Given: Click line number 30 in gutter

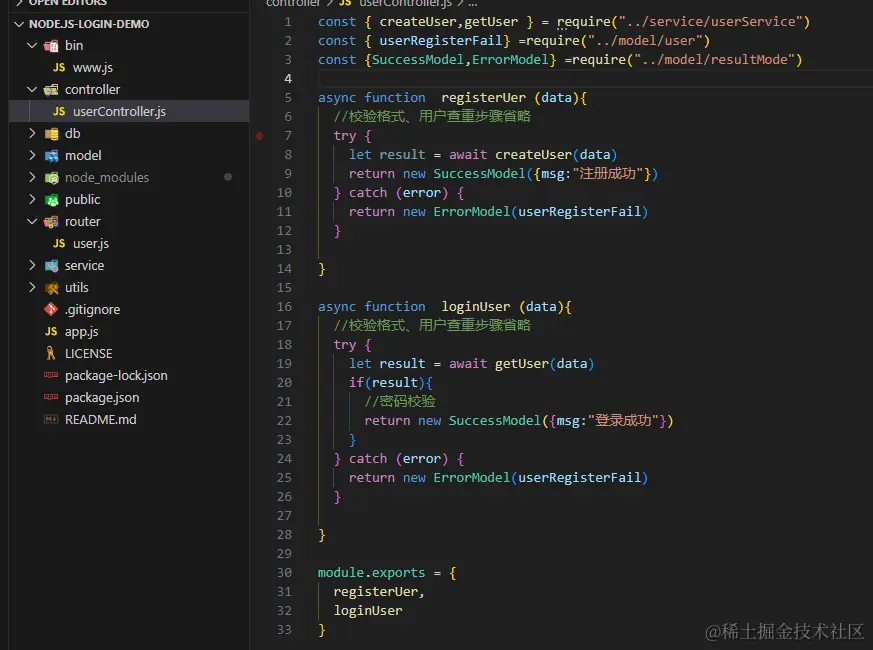Looking at the screenshot, I should (x=284, y=572).
